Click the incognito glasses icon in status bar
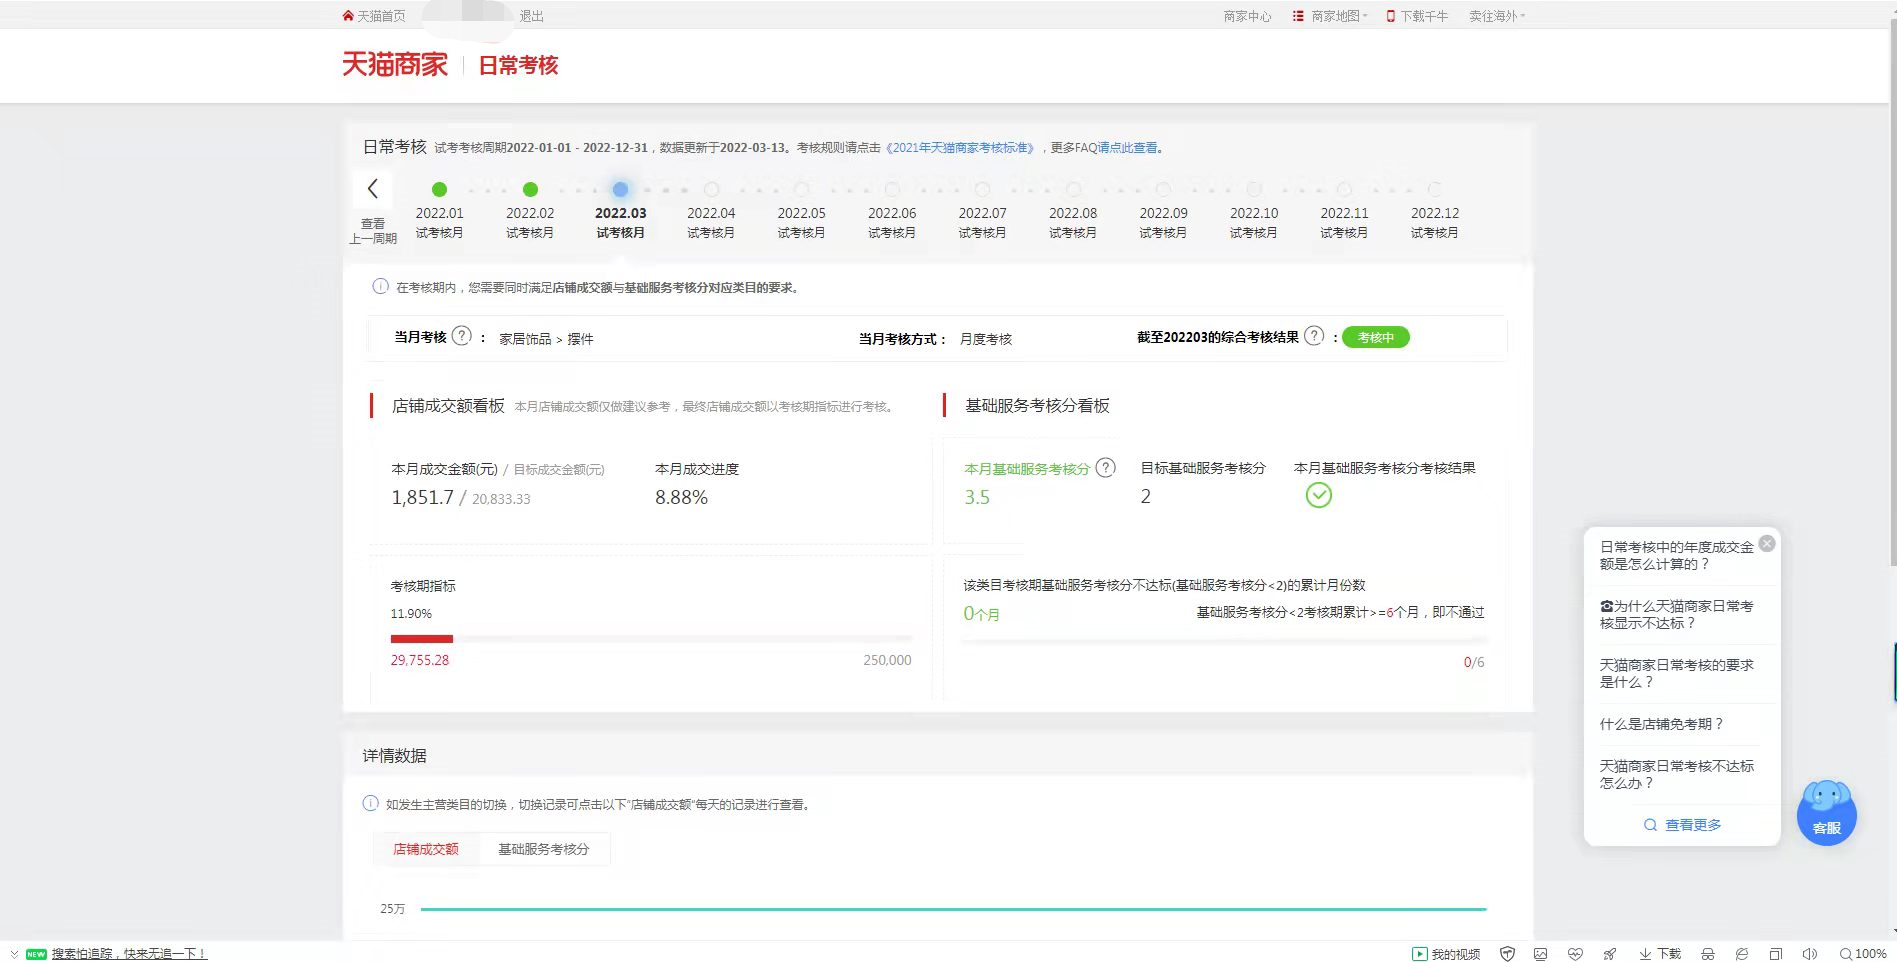The width and height of the screenshot is (1897, 962). coord(1708,953)
